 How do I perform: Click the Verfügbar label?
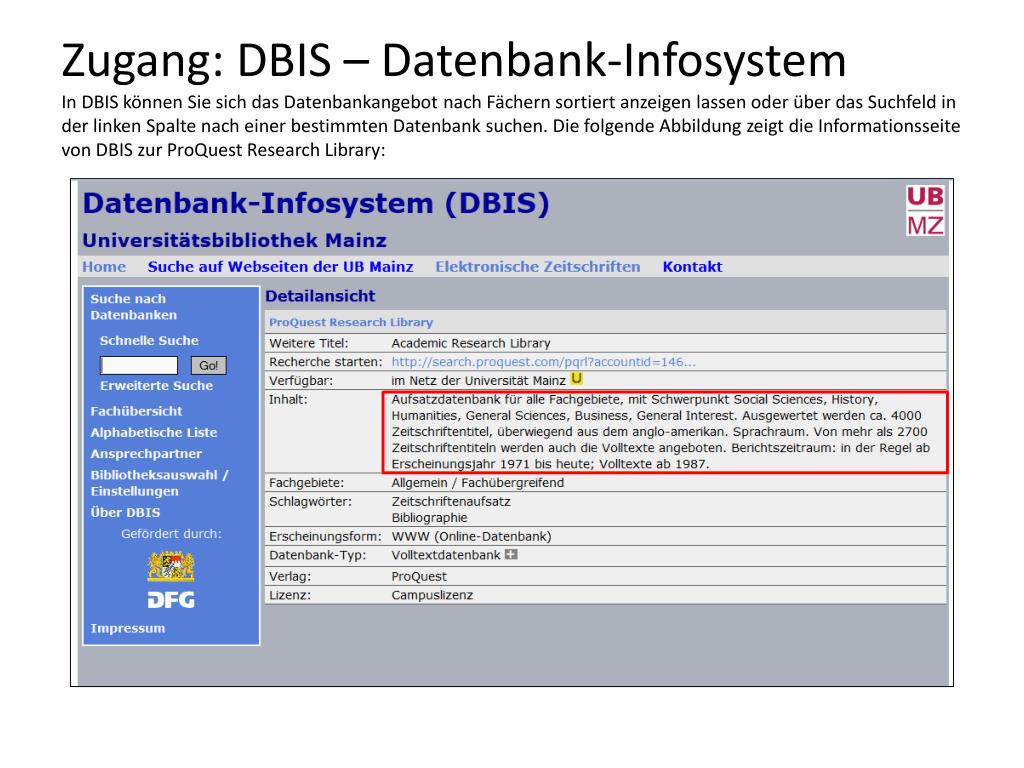[x=300, y=380]
